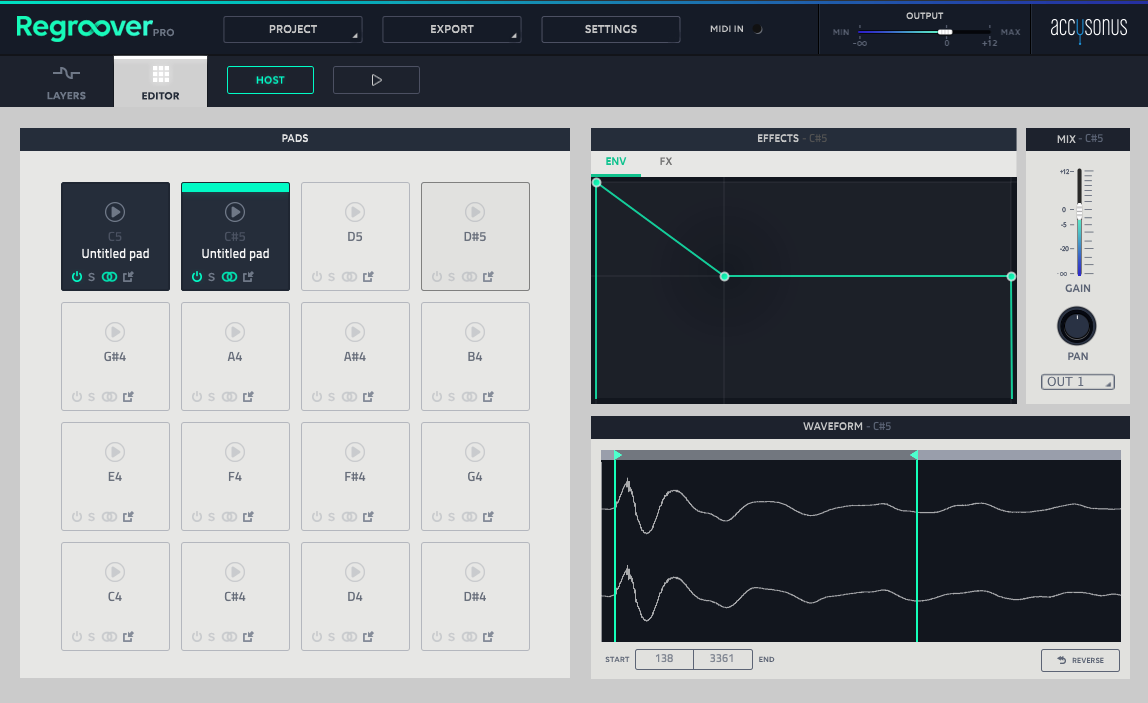
Task: Play the F4 pad preview
Action: pyautogui.click(x=235, y=453)
